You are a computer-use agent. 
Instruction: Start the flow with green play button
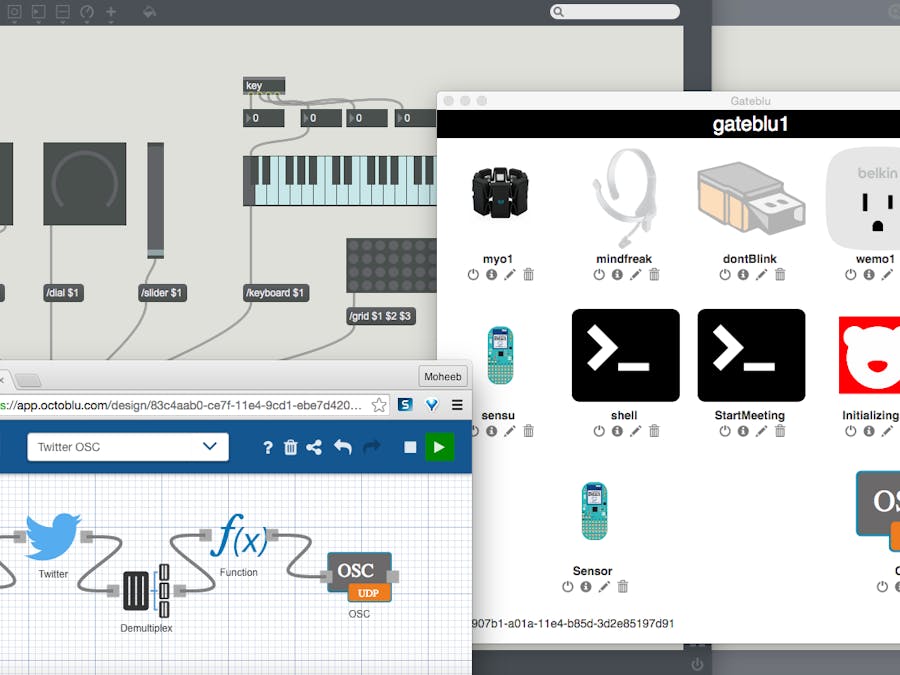[439, 447]
